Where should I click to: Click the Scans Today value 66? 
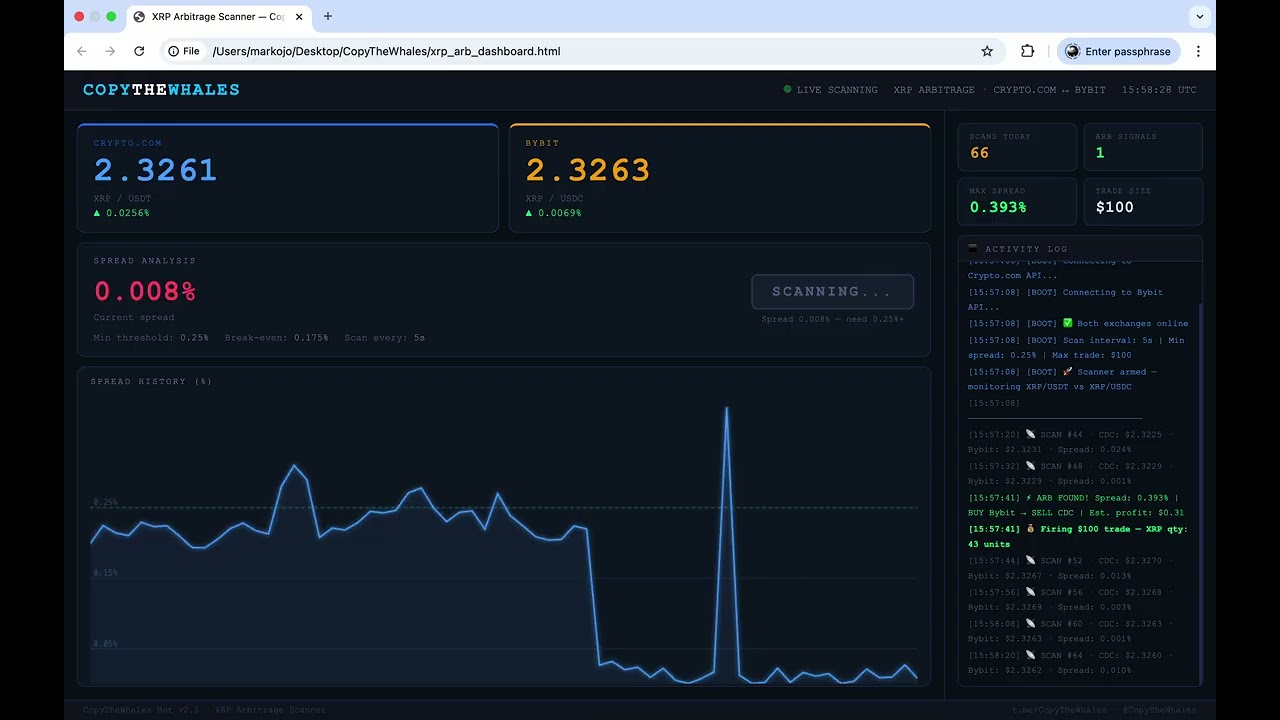pyautogui.click(x=979, y=153)
